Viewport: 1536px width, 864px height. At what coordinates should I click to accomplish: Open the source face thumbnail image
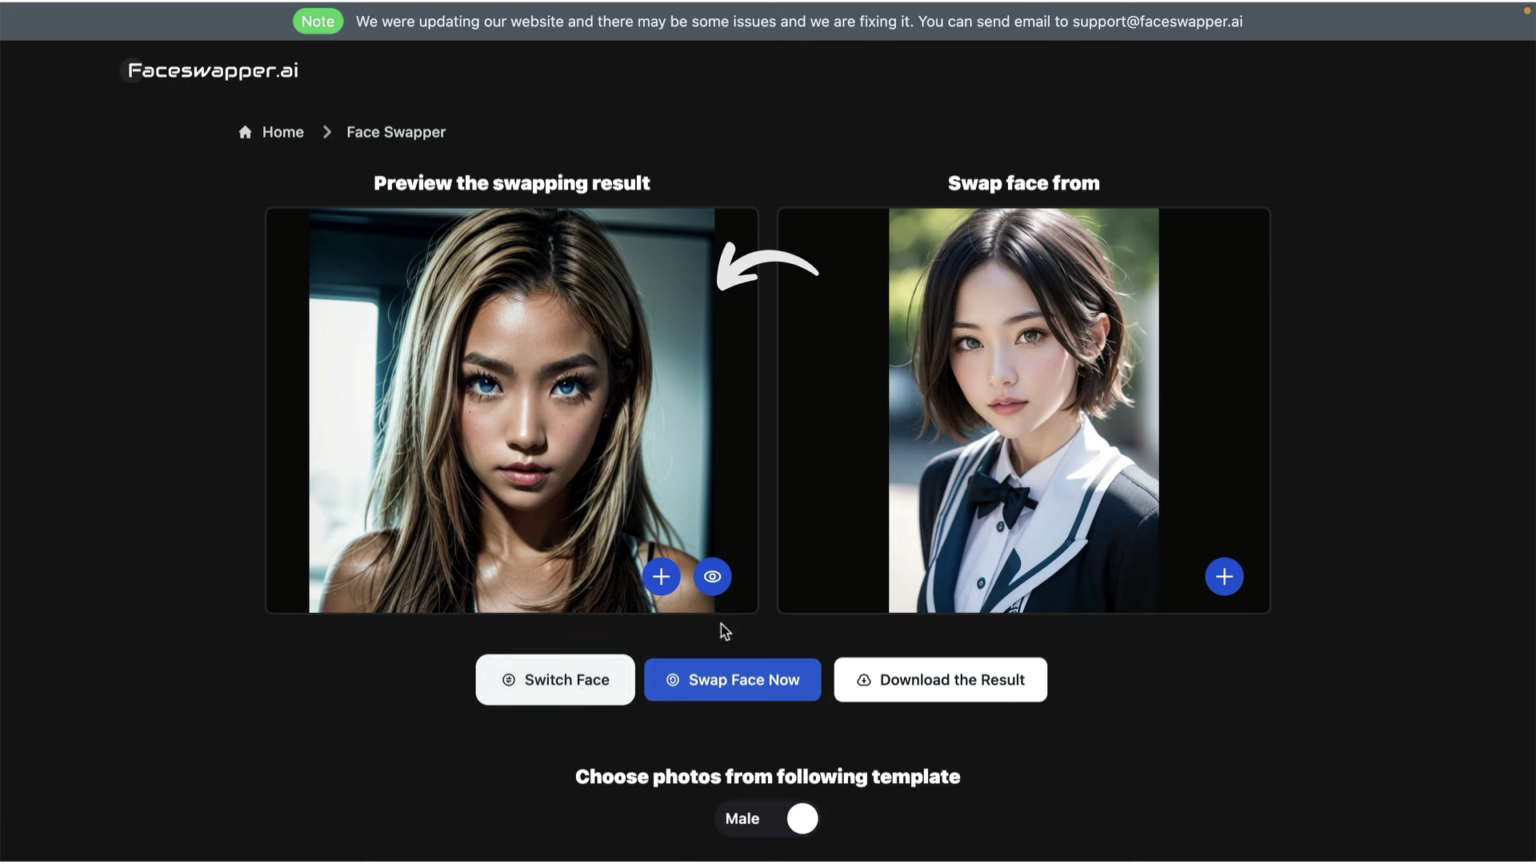point(1023,410)
